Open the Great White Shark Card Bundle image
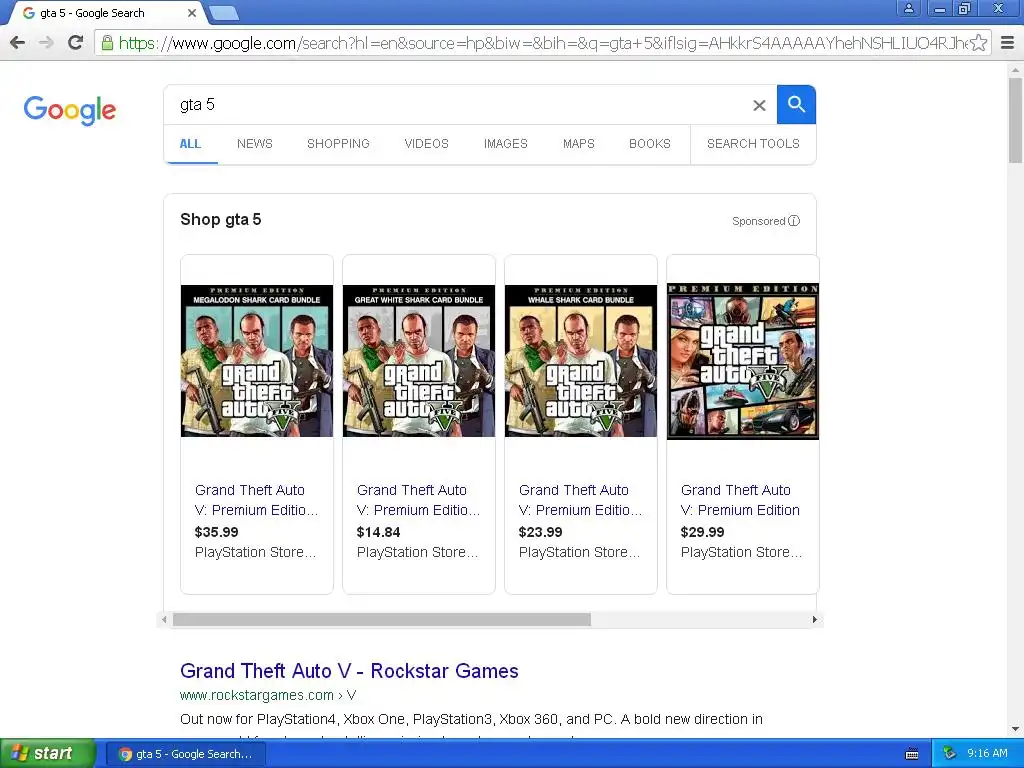This screenshot has width=1024, height=768. tap(419, 360)
